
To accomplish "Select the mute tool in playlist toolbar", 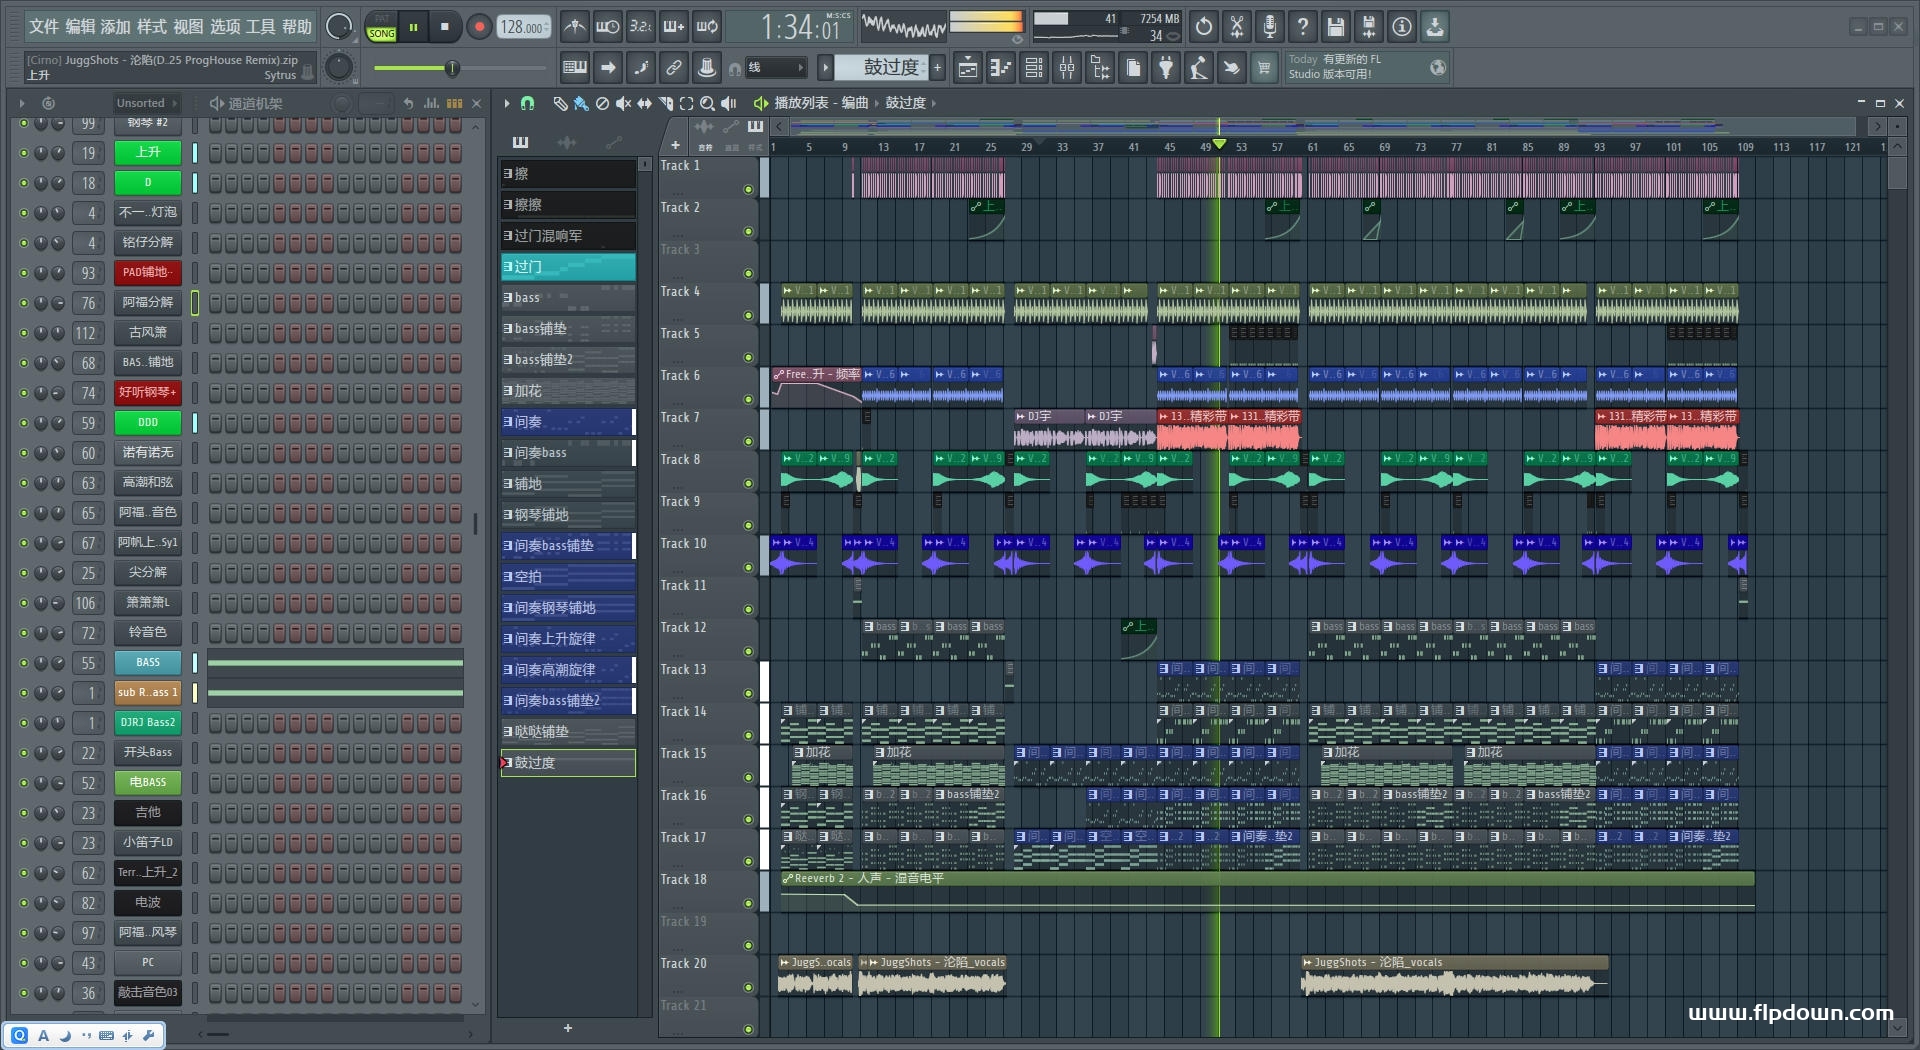I will 623,103.
